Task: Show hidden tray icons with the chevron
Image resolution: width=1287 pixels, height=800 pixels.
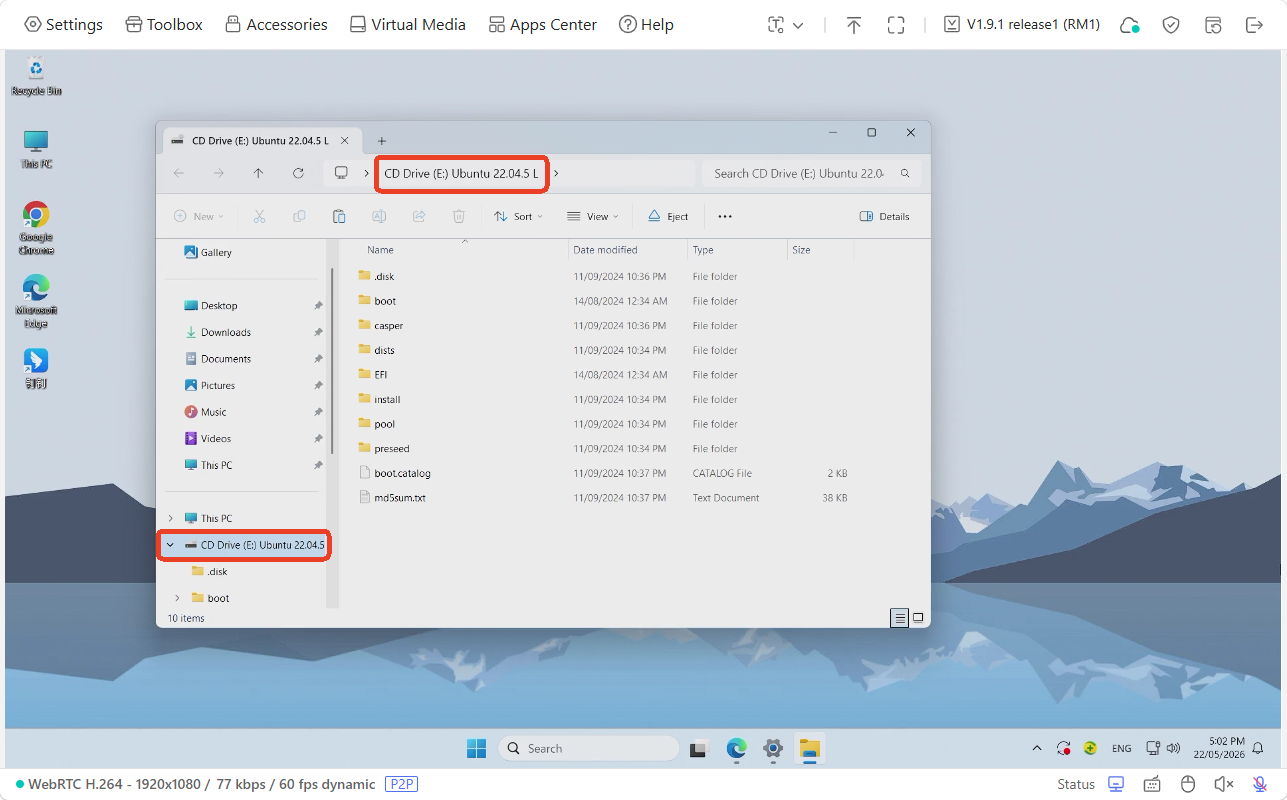Action: (1037, 748)
